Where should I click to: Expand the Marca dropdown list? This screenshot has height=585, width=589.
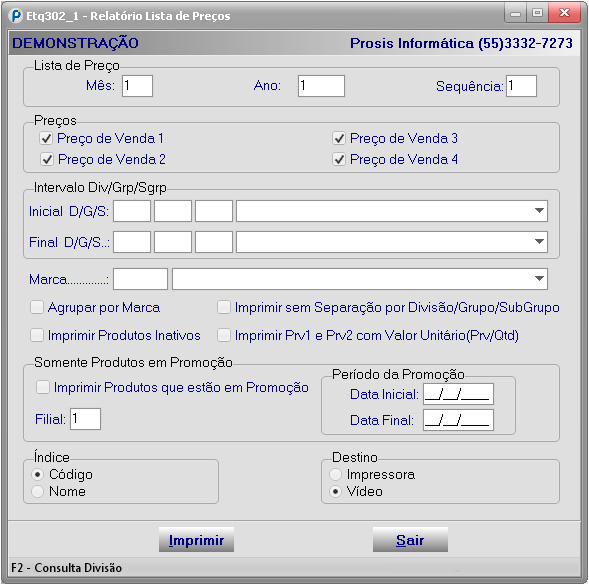(x=539, y=279)
